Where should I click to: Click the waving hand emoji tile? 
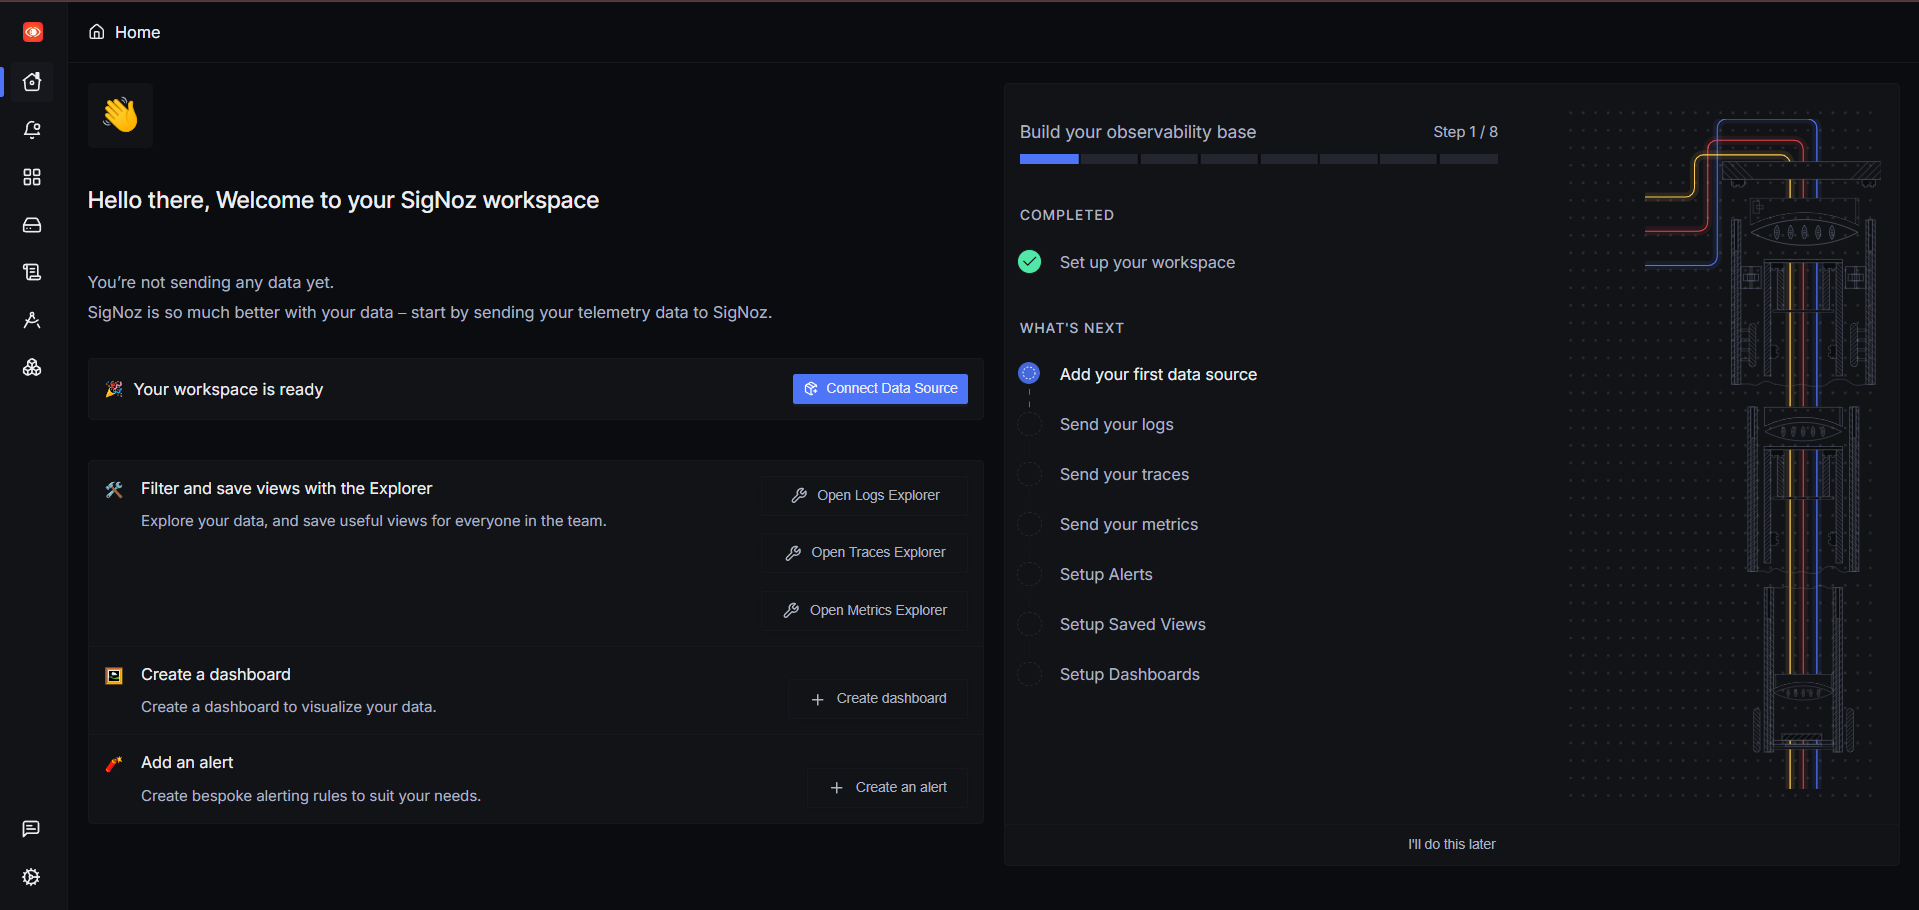(x=120, y=115)
